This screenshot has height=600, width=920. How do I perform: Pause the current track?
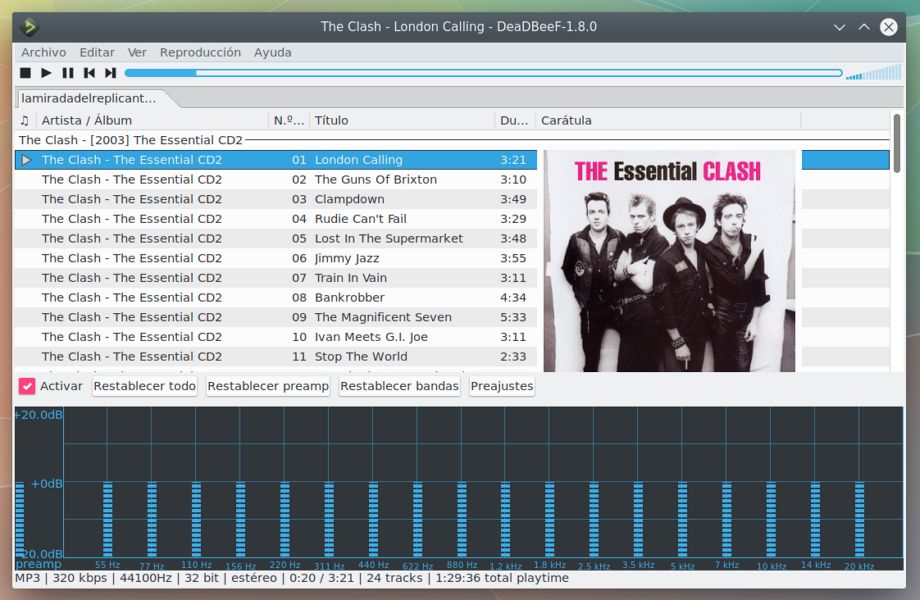point(68,73)
